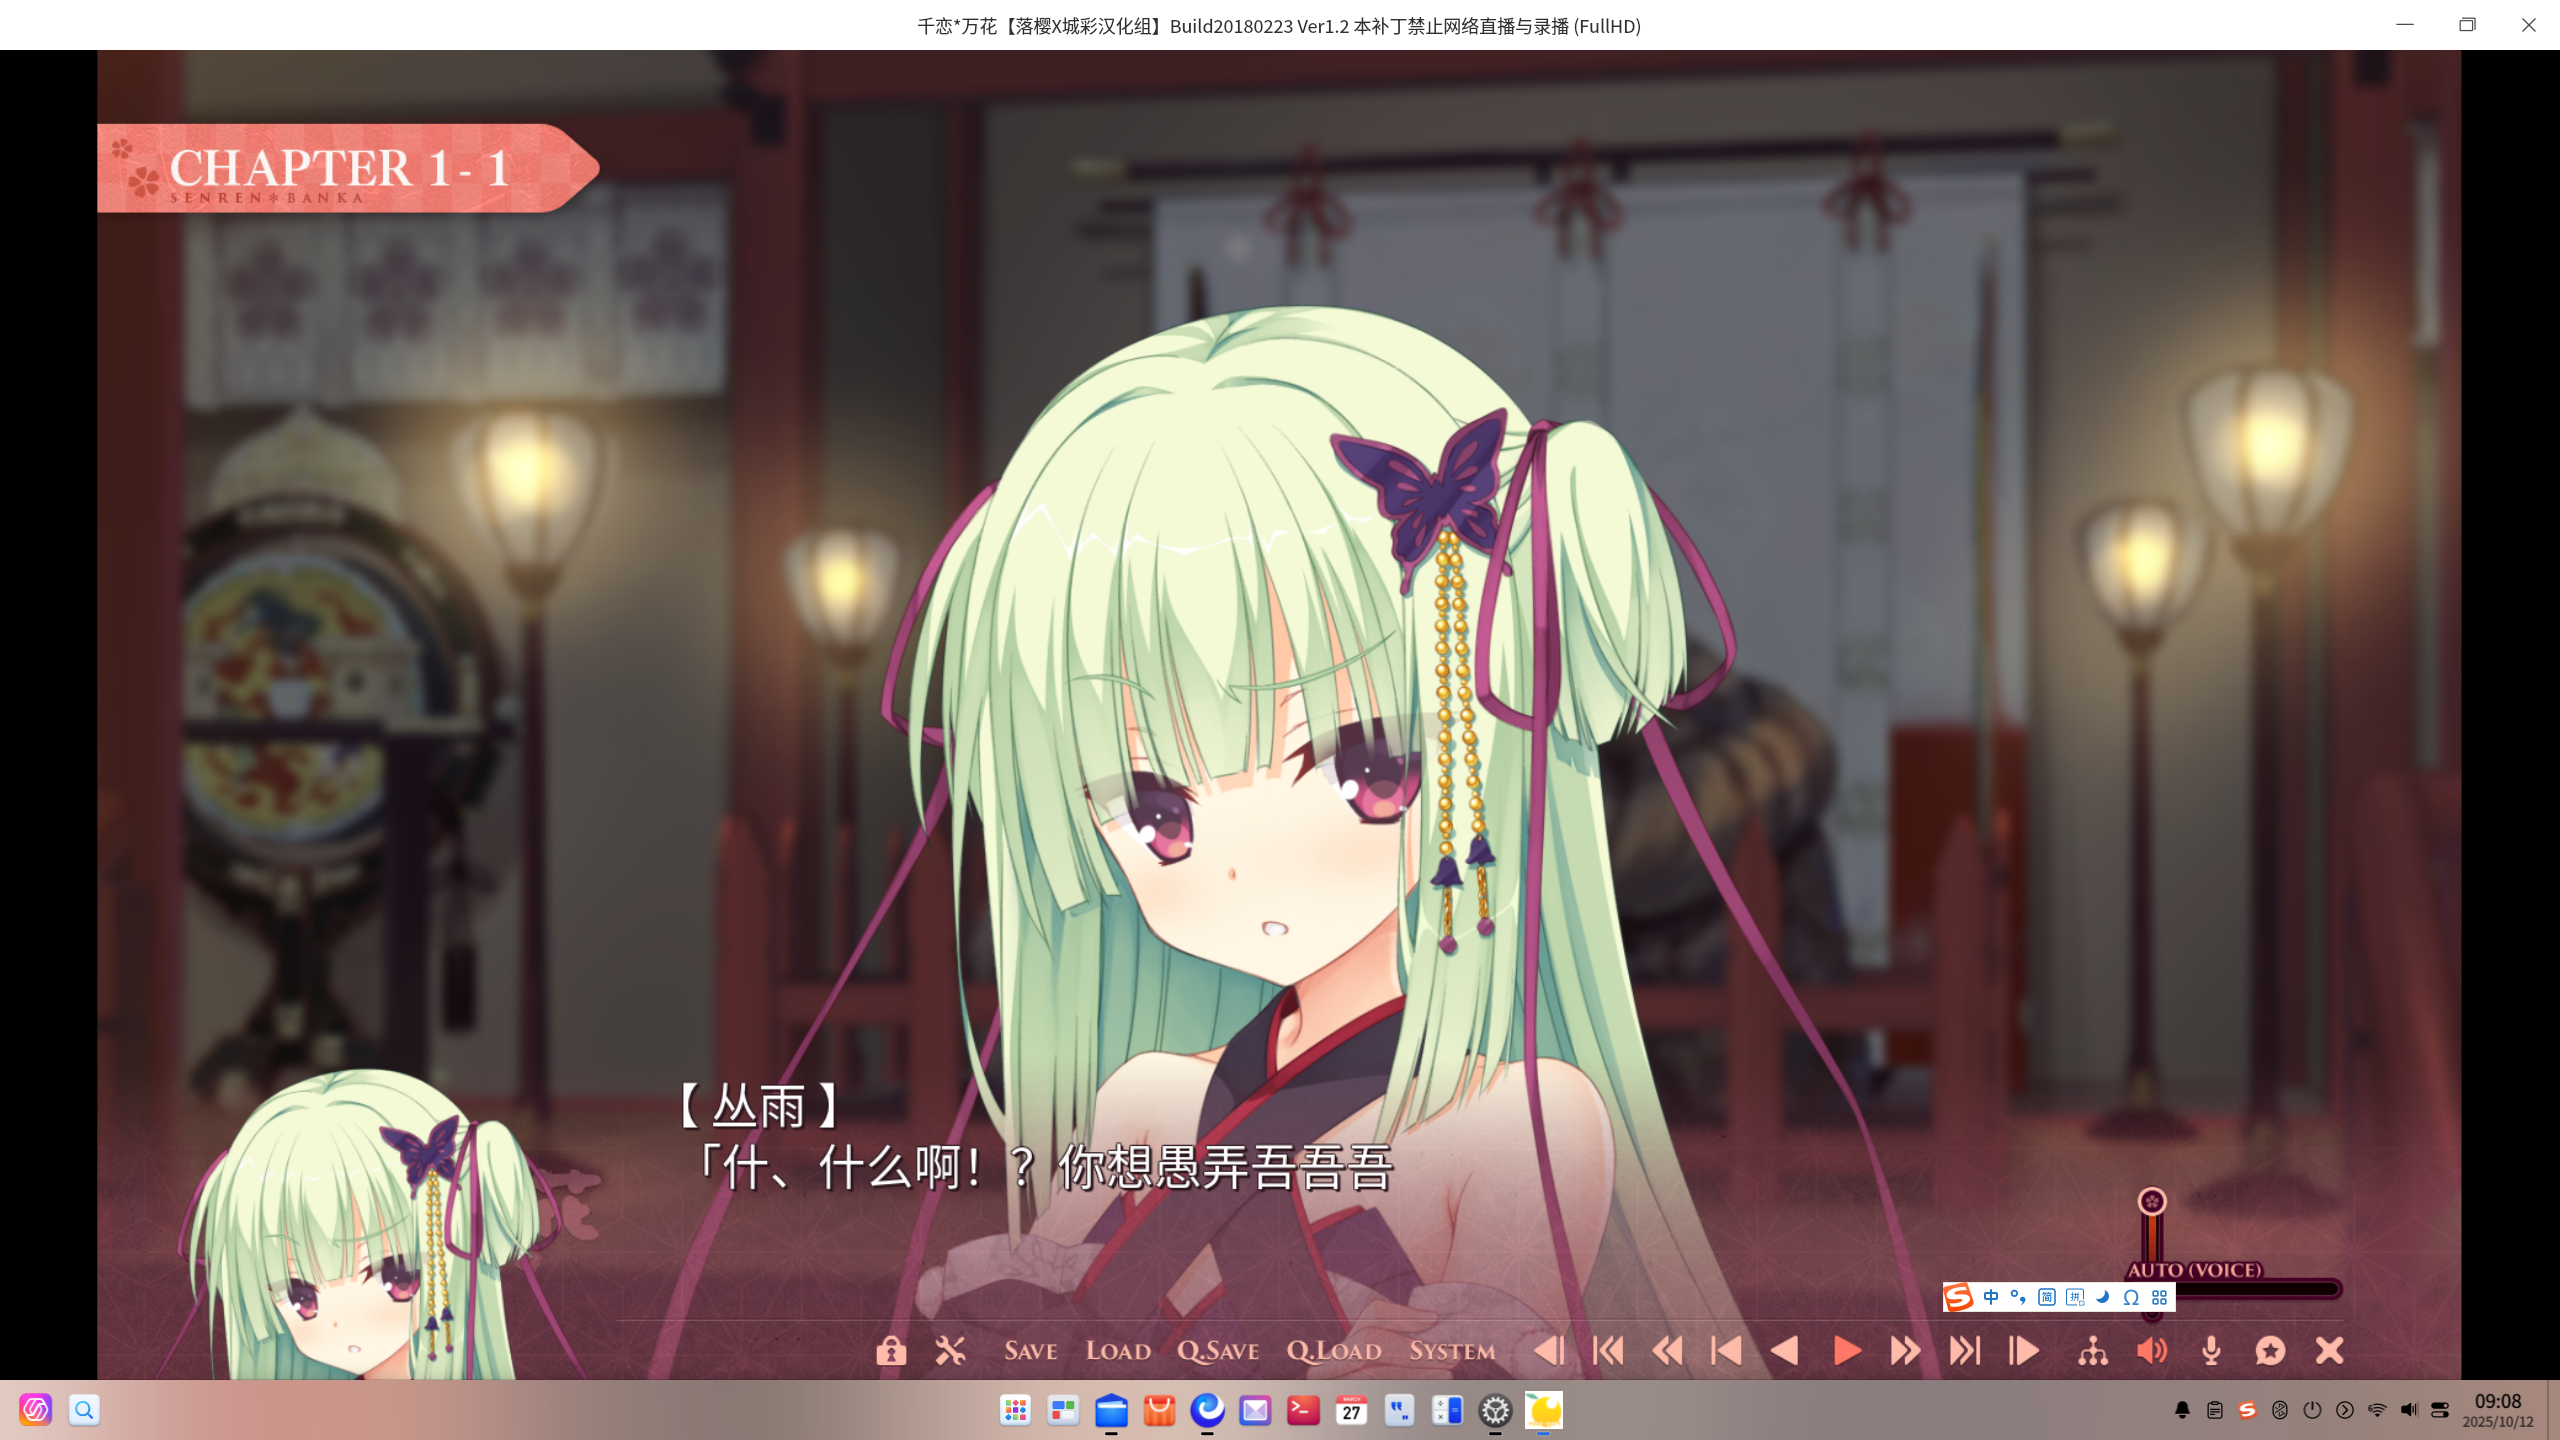Adjust the AUTO (VOICE) speed slider knob

(x=2152, y=1201)
